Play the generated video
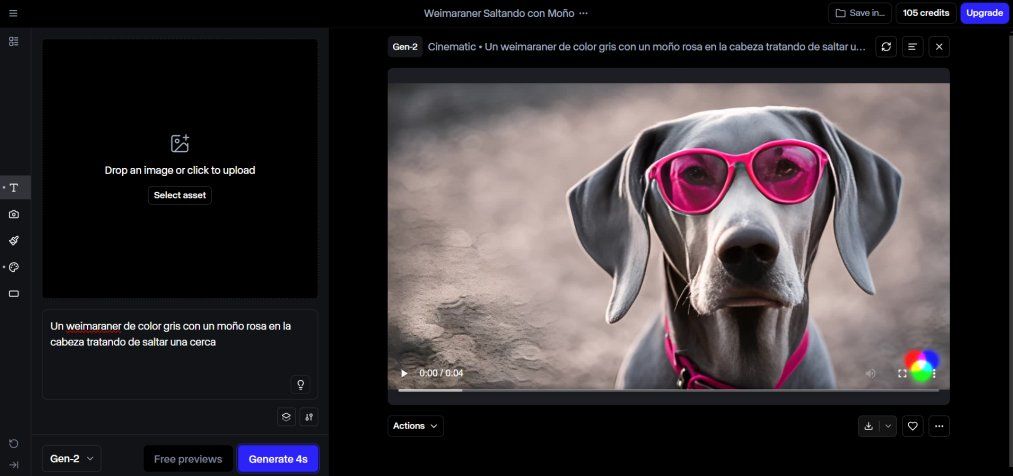Screen dimensions: 1013x476 point(404,373)
